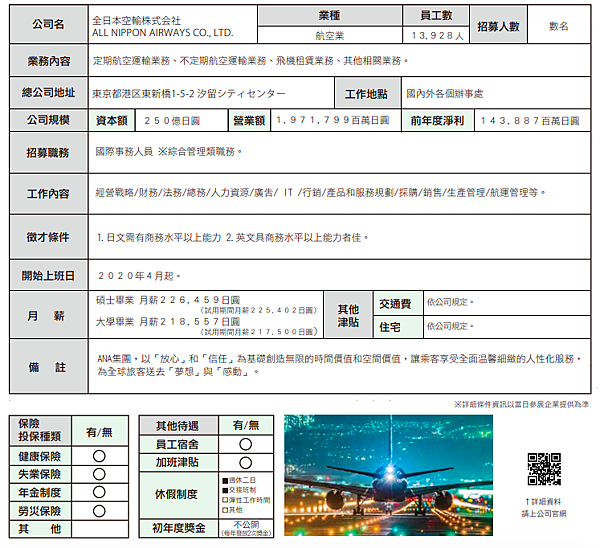Select the ALL NIPPON AIRWAYS CO., LTD. text
The width and height of the screenshot is (600, 548).
[x=162, y=33]
